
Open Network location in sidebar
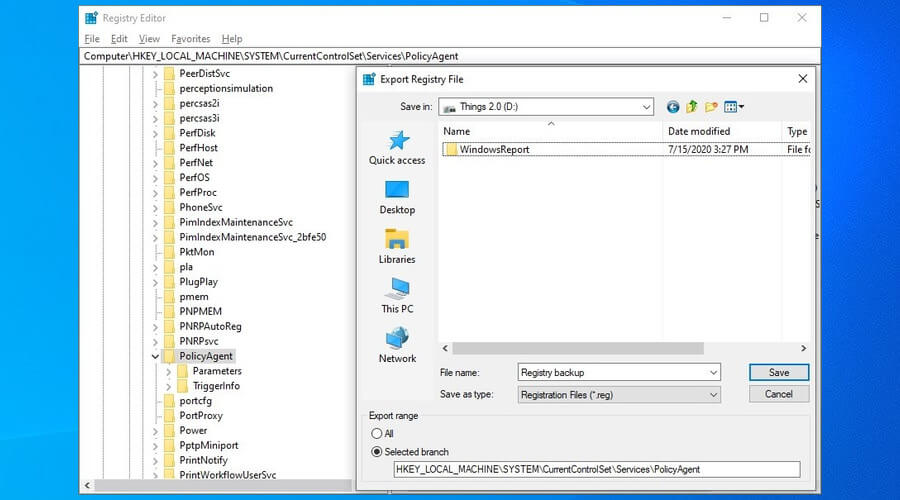point(397,346)
